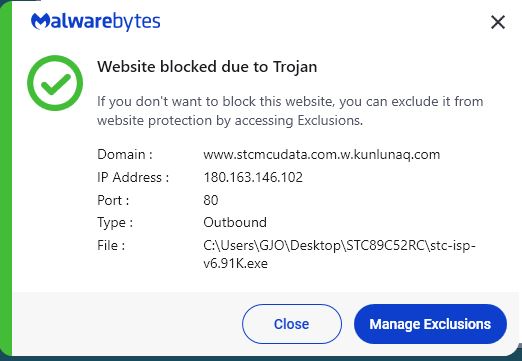Viewport: 522px width, 361px height.
Task: Click the green checkmark status icon
Action: point(55,83)
